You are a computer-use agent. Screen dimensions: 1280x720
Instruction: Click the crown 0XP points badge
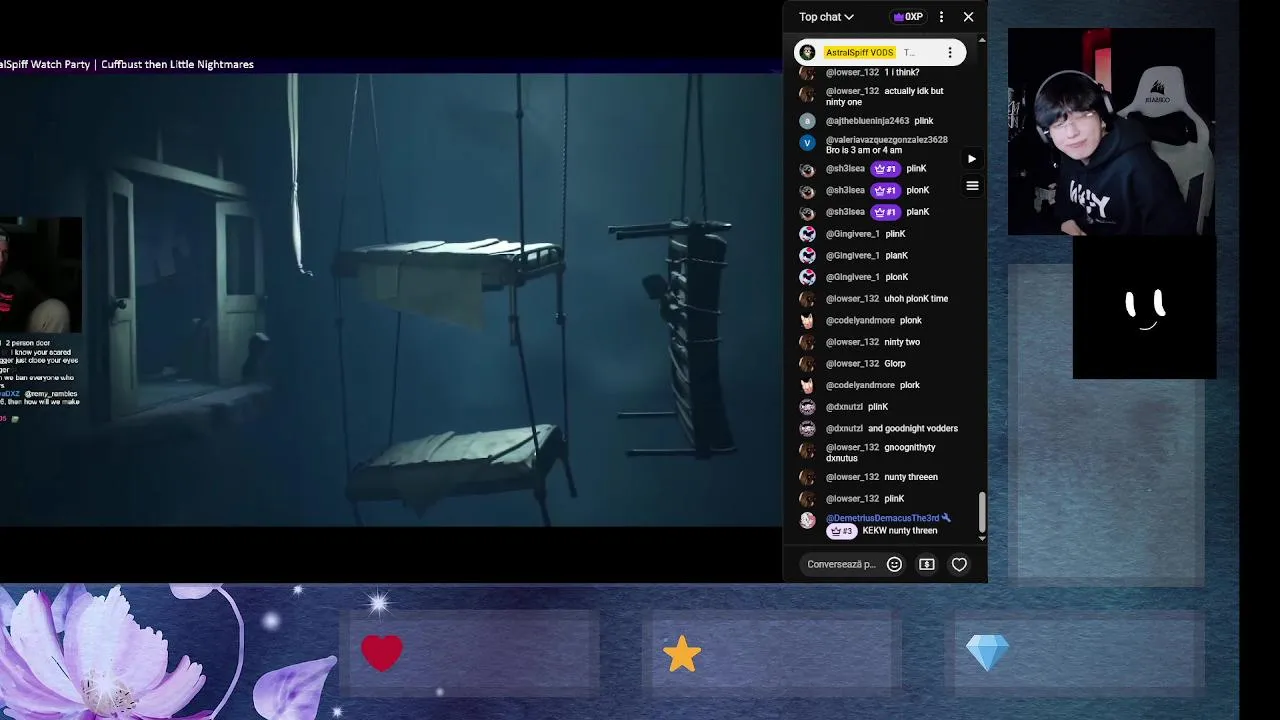tap(908, 17)
